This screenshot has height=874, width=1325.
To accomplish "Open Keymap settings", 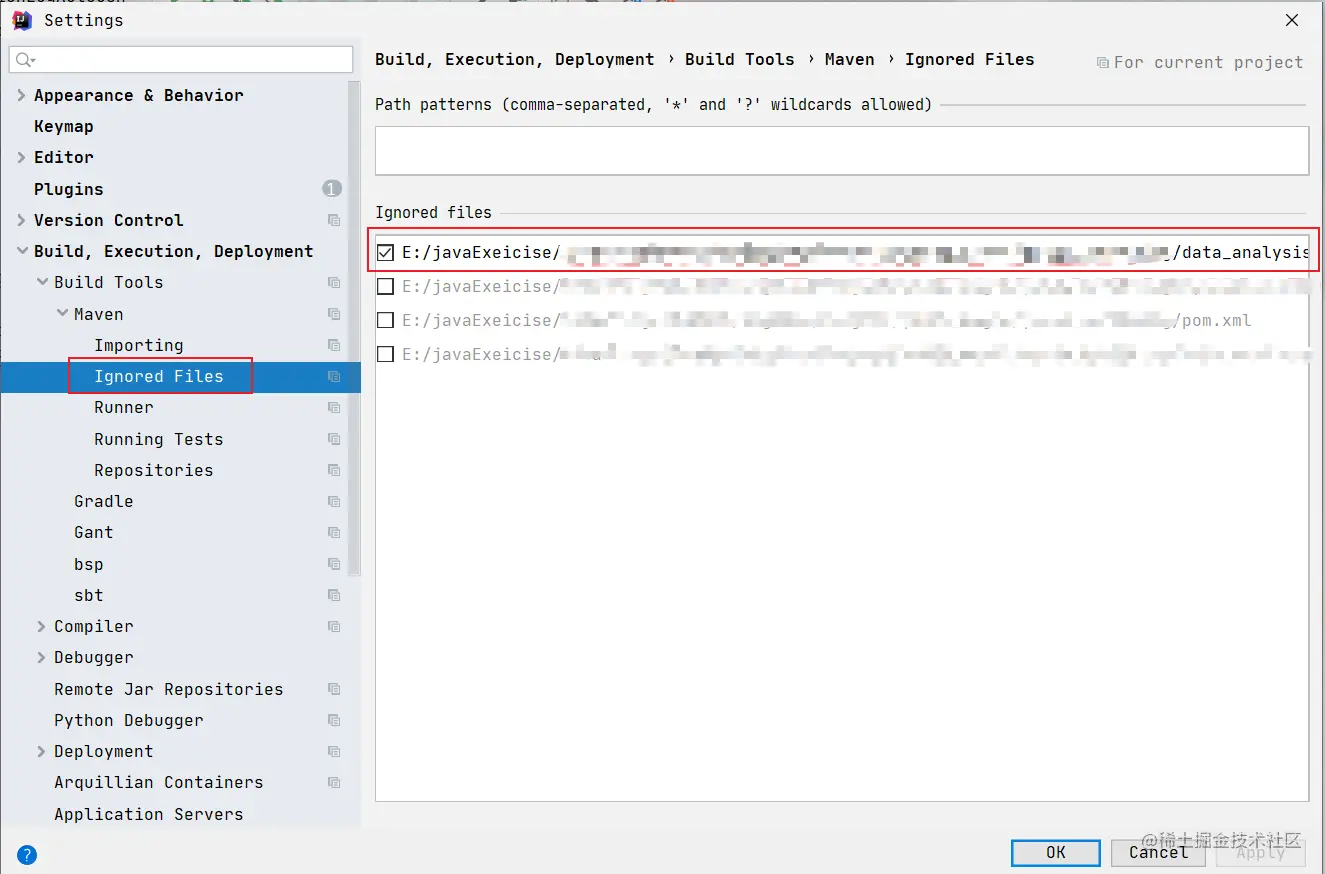I will coord(64,126).
